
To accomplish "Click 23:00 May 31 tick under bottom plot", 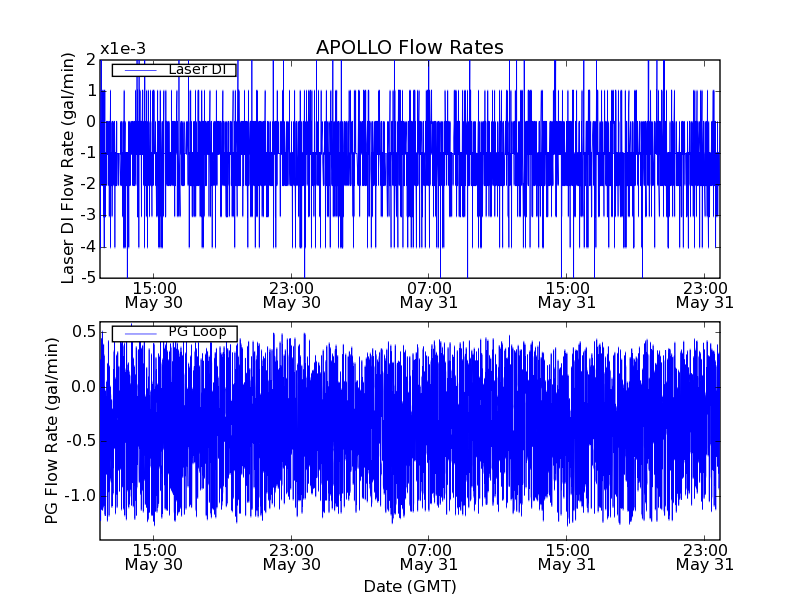I will coord(703,556).
